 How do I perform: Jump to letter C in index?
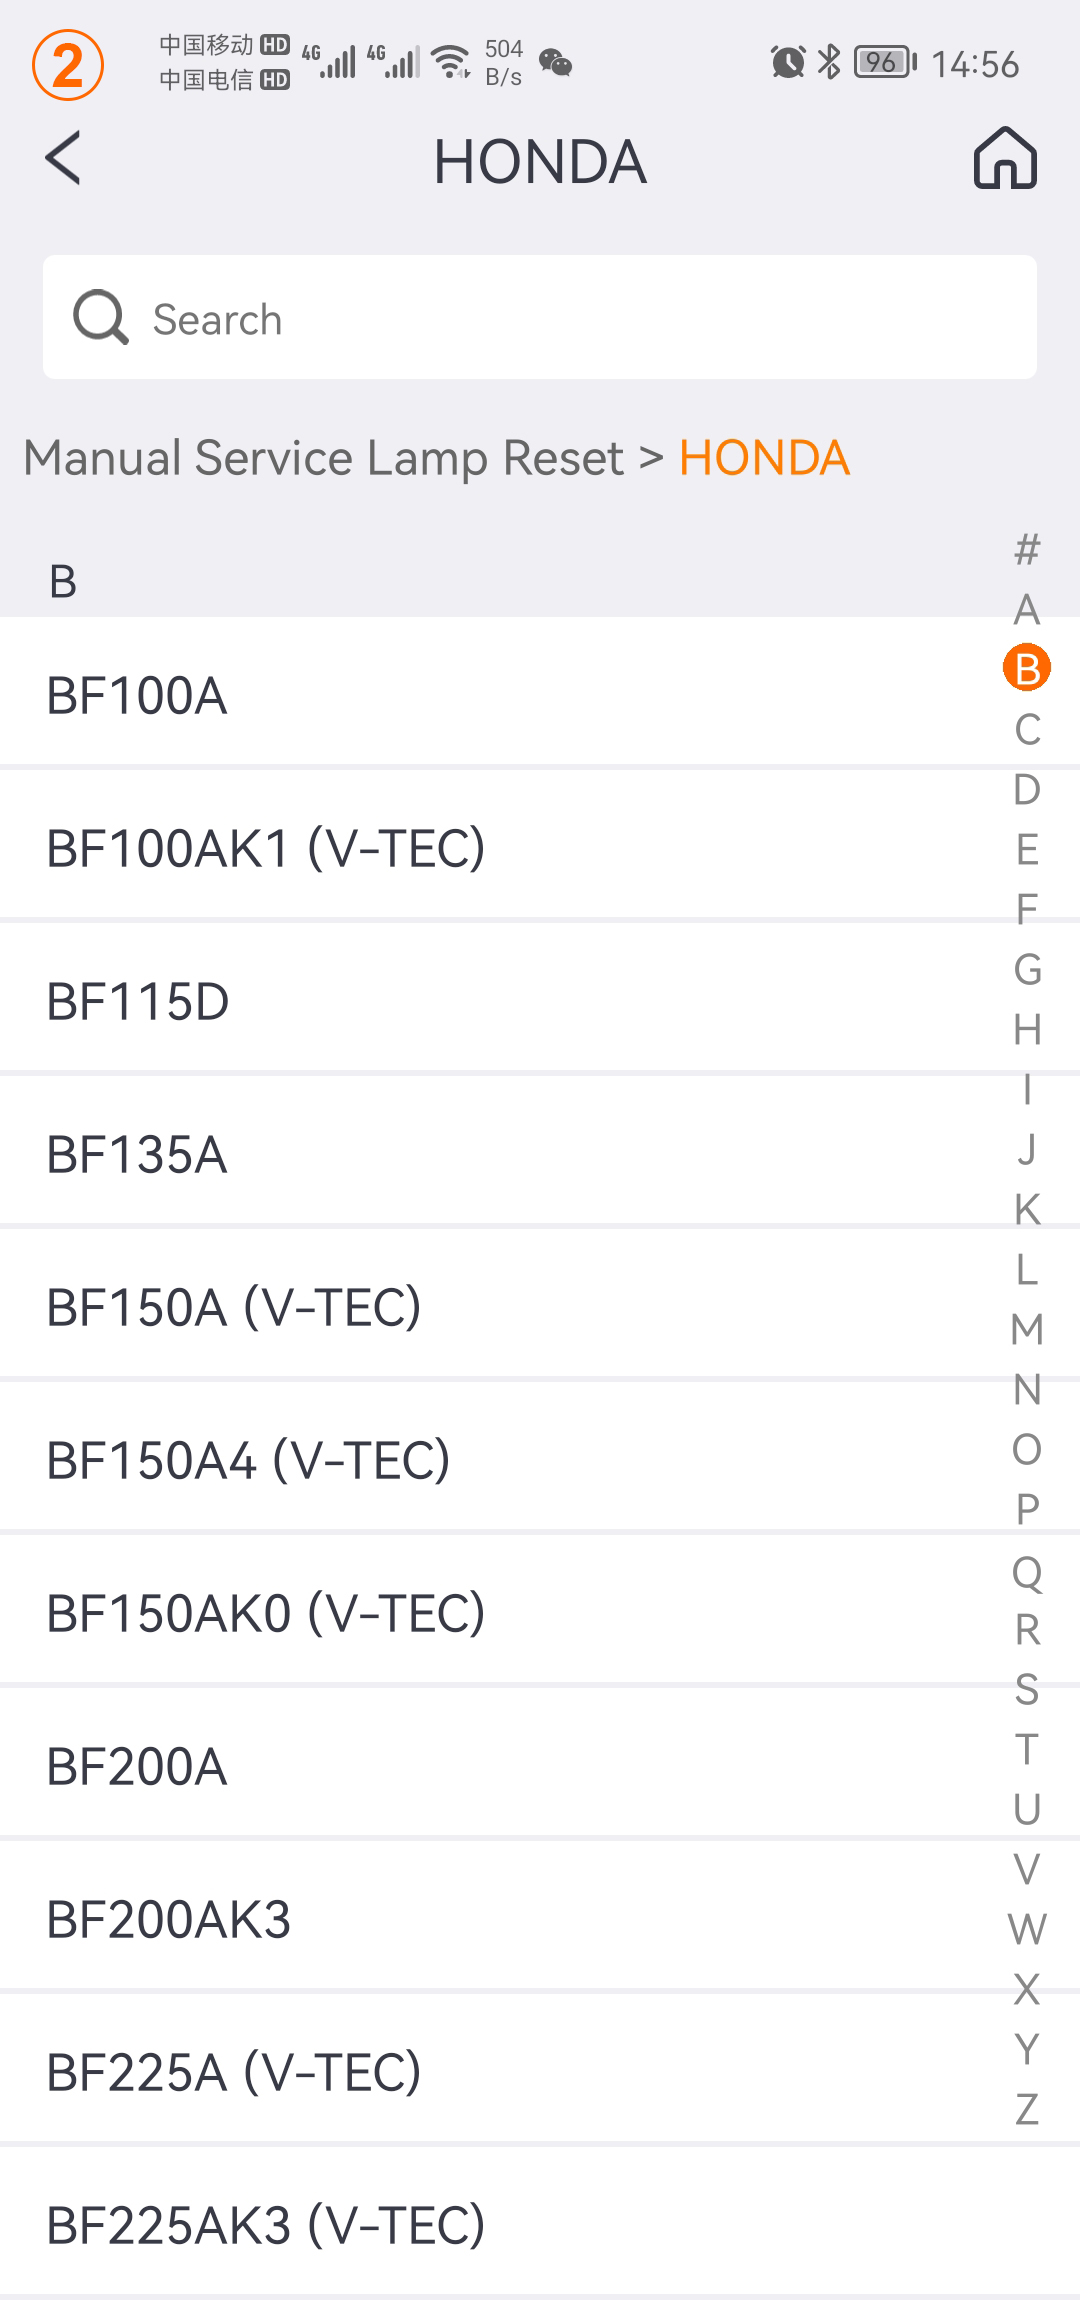tap(1027, 729)
